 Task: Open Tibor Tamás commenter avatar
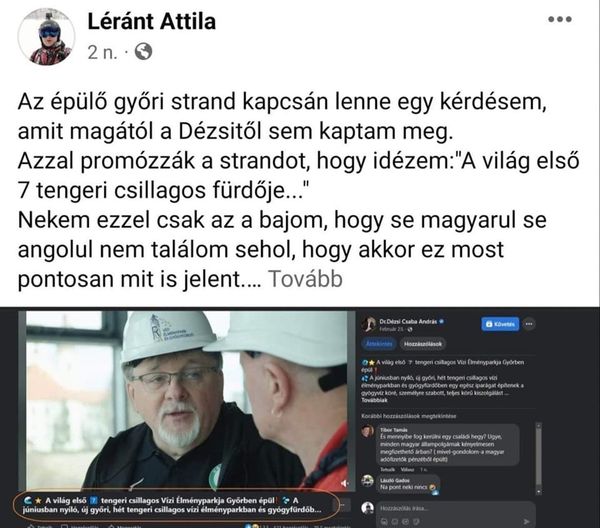368,431
